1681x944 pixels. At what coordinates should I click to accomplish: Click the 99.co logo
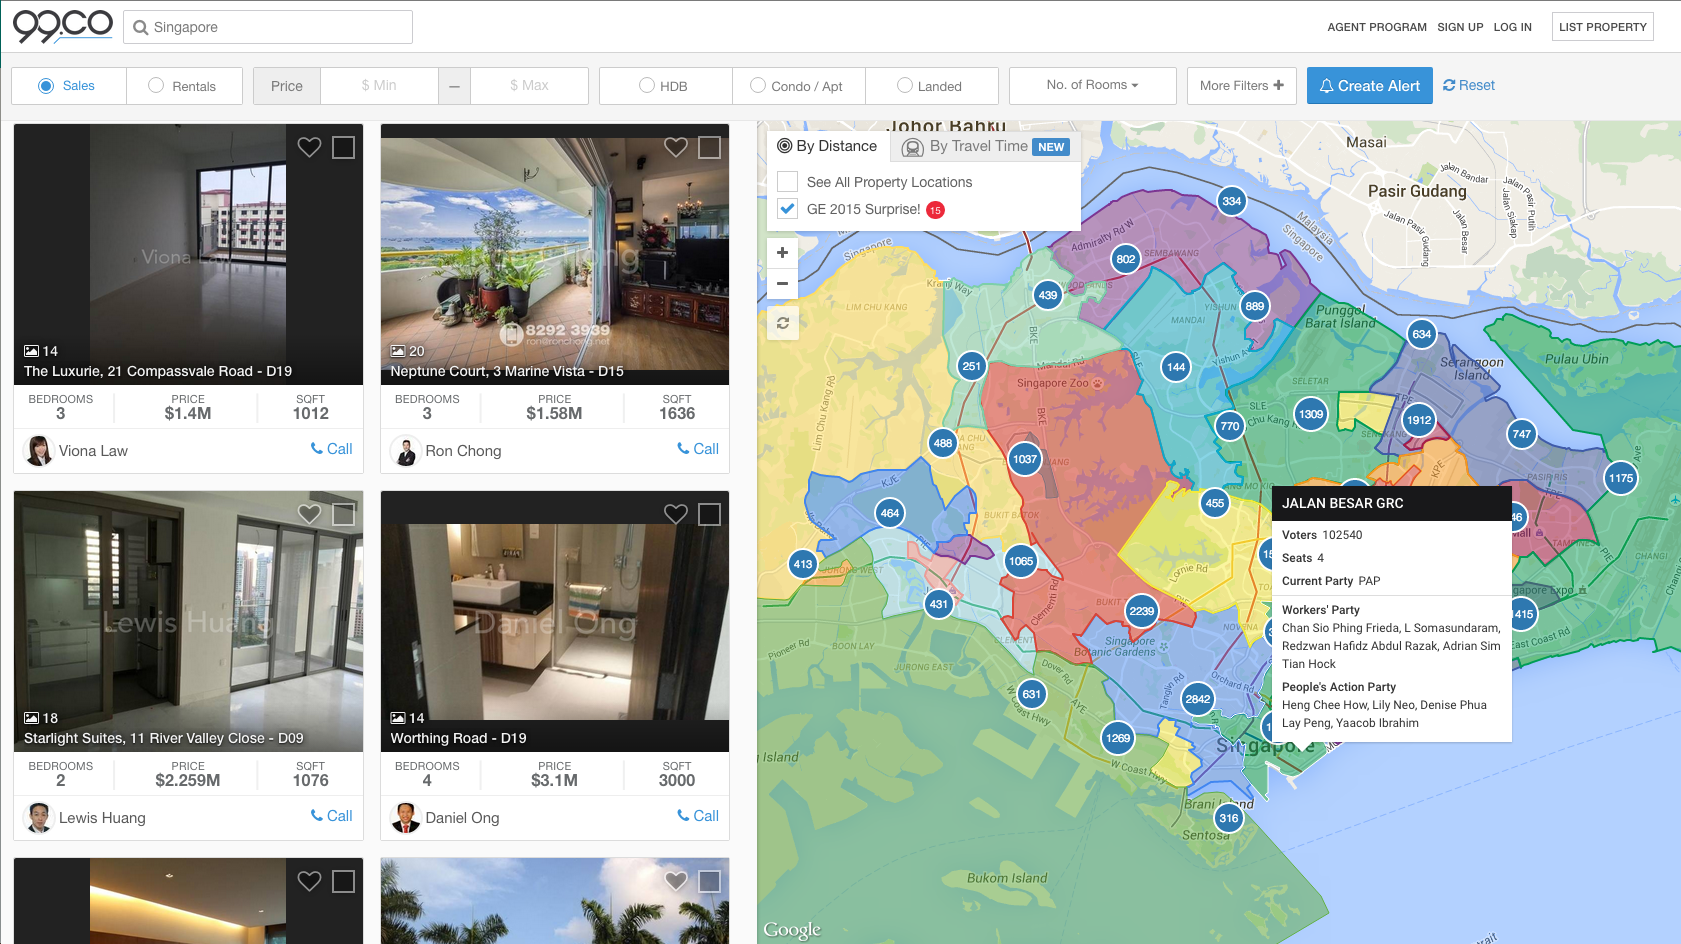pyautogui.click(x=62, y=26)
